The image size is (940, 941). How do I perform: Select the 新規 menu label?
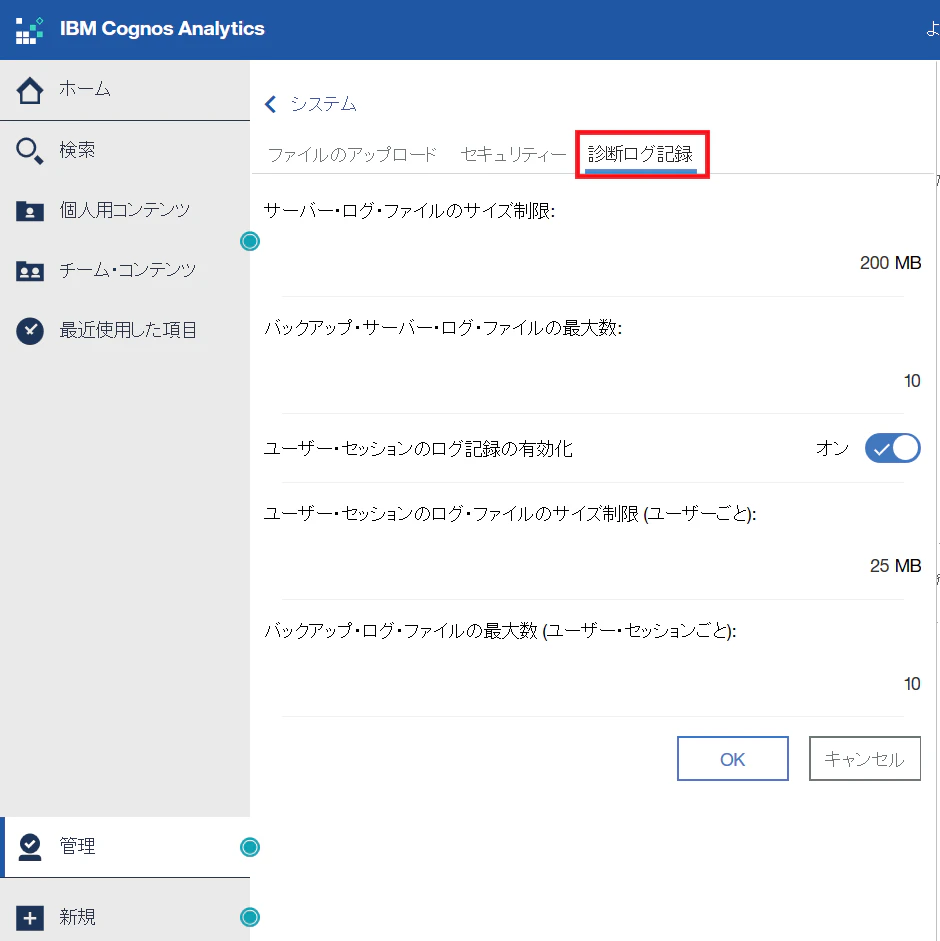coord(77,917)
